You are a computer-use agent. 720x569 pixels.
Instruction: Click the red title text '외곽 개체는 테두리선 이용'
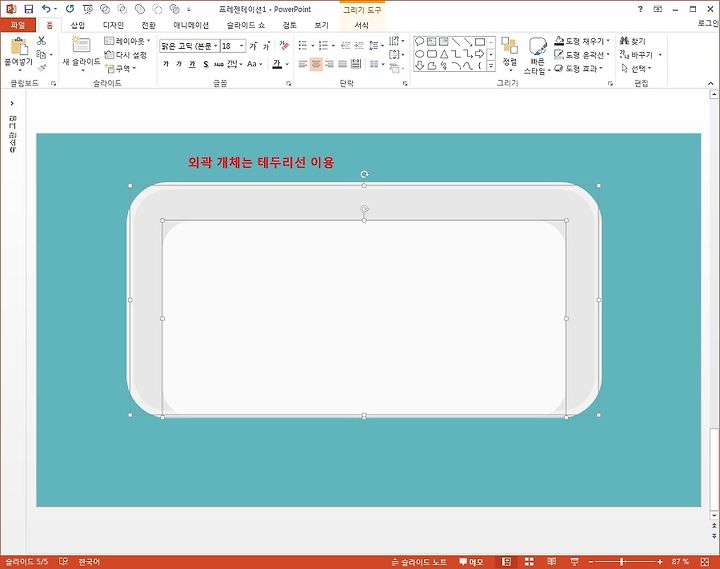(261, 162)
